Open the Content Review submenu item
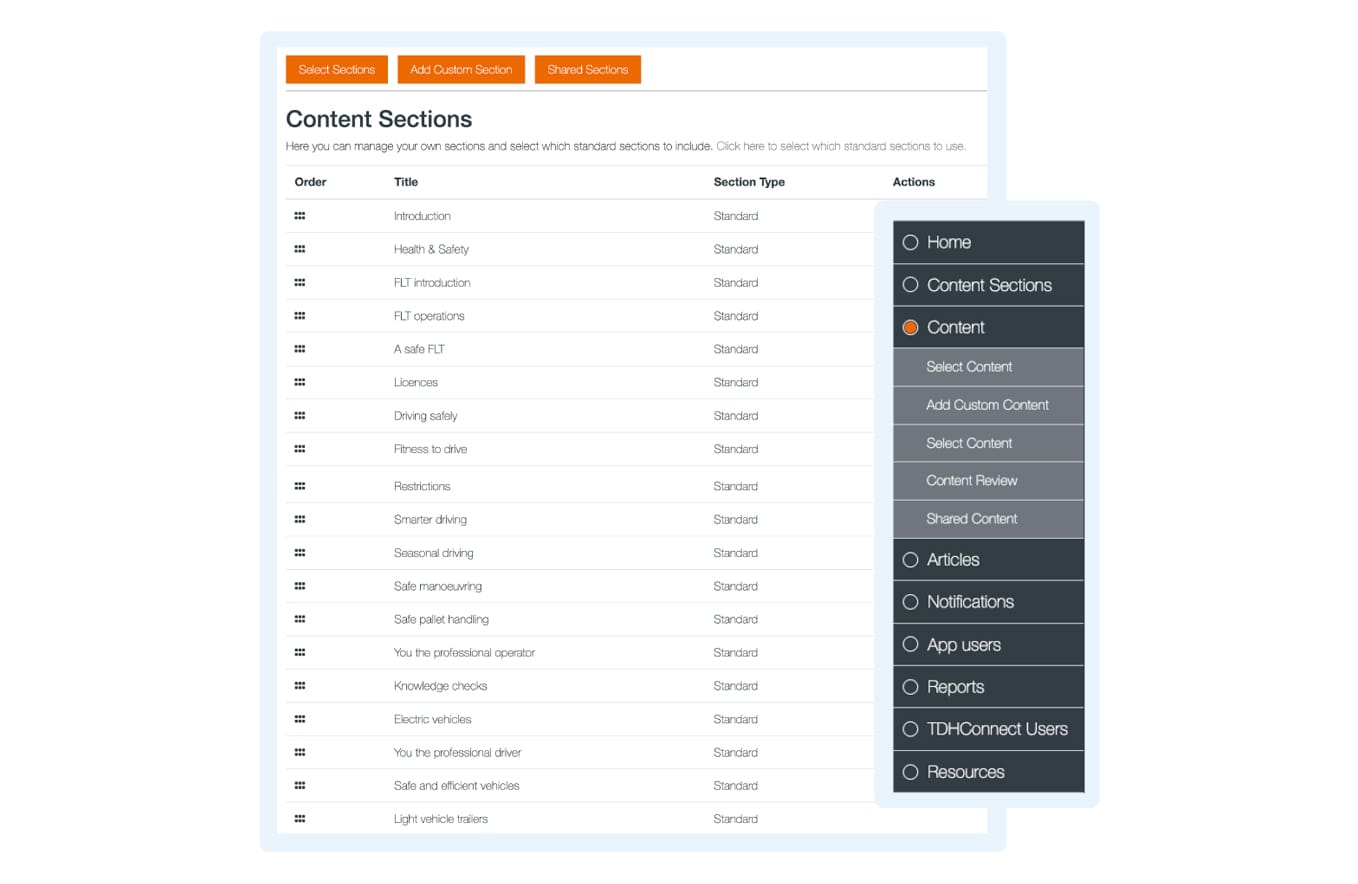 971,480
